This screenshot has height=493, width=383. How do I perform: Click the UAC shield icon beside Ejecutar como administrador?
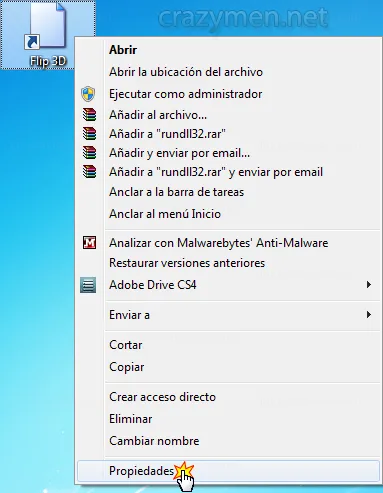click(88, 94)
